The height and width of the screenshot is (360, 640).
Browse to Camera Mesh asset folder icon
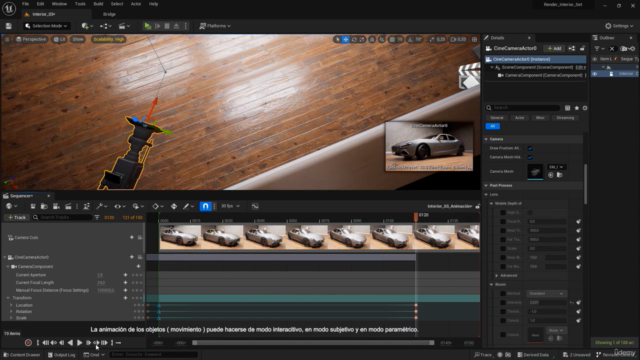pos(560,175)
